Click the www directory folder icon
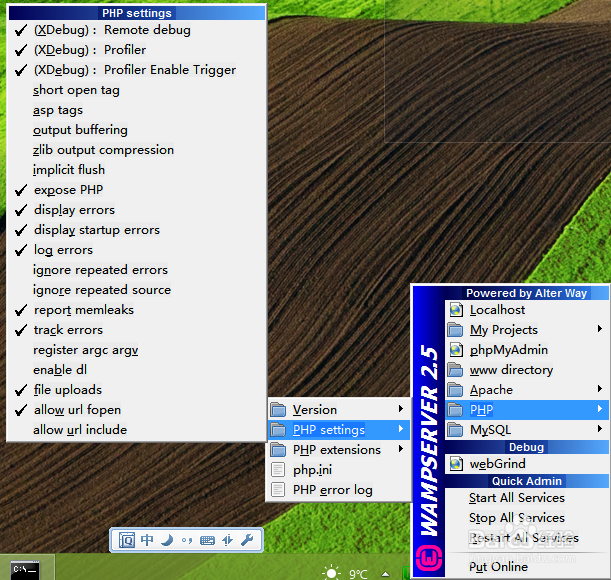The image size is (611, 580). (455, 370)
